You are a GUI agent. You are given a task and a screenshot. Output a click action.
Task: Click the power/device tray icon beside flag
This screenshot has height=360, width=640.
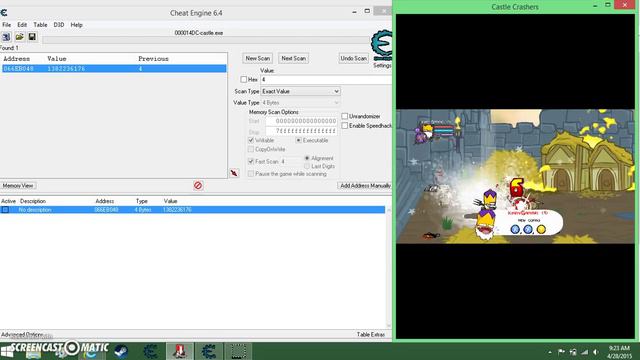coord(573,352)
